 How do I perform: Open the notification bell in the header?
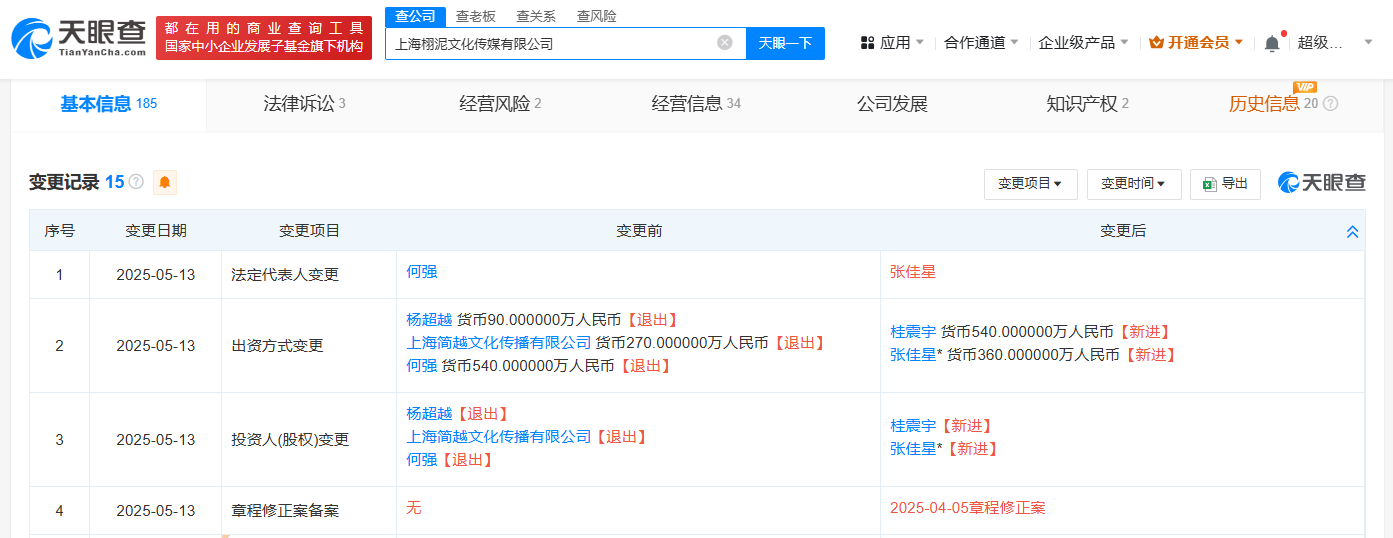coord(1272,43)
